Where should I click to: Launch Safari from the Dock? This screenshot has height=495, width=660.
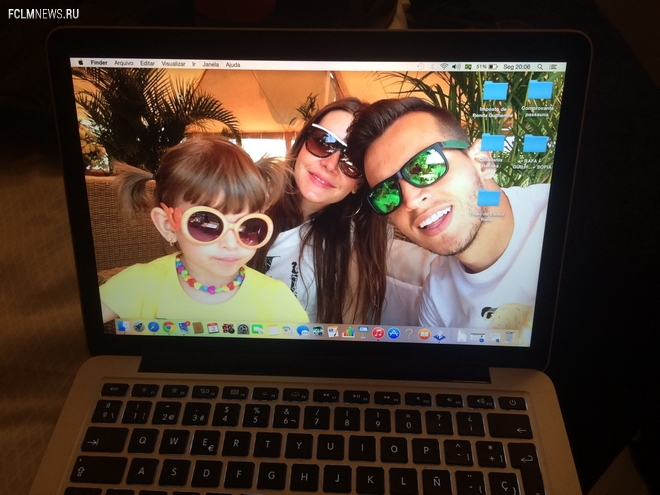[x=153, y=327]
